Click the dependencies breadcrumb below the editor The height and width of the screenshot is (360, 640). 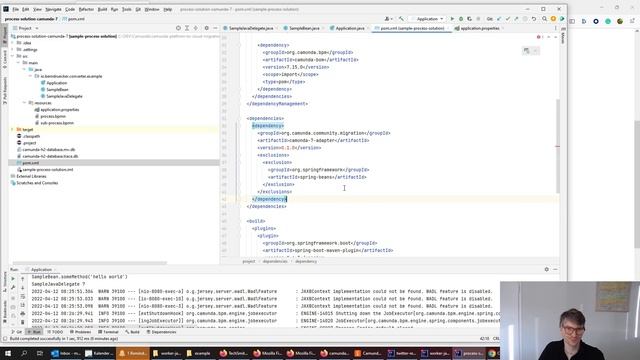click(x=275, y=261)
